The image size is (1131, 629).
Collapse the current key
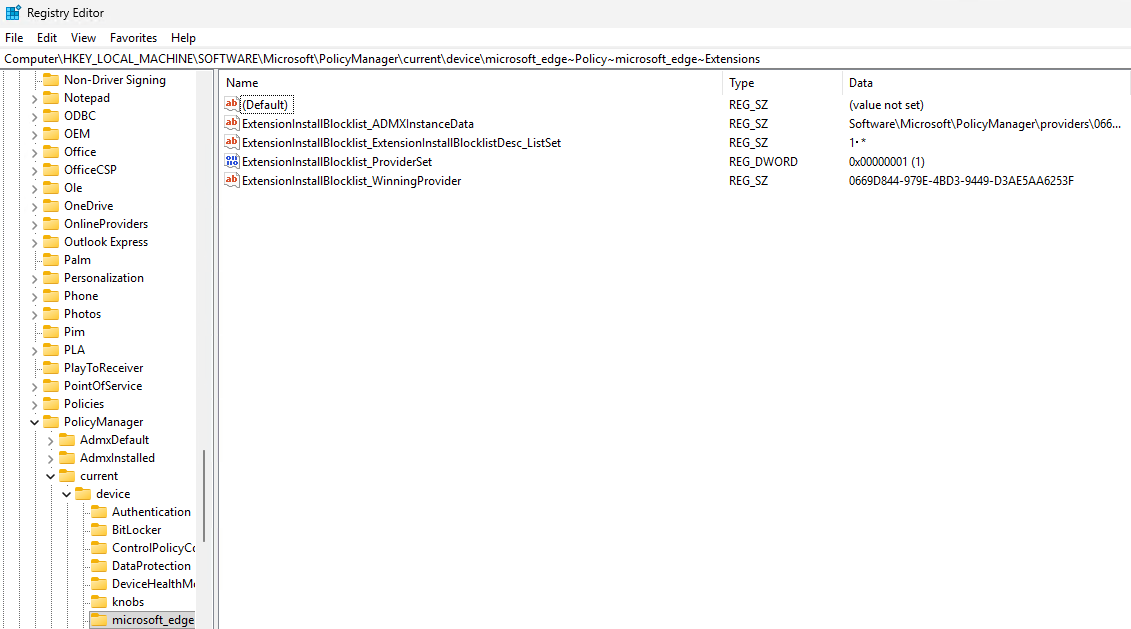[50, 476]
